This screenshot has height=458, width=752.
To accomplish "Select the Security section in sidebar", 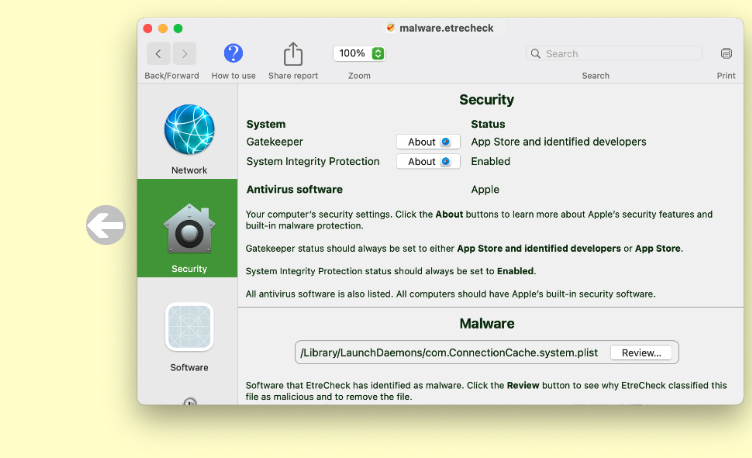I will click(187, 228).
